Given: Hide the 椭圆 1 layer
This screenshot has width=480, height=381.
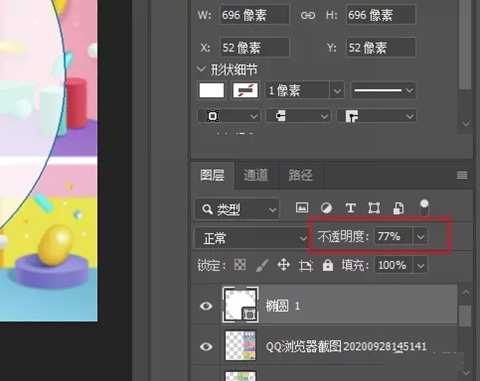Looking at the screenshot, I should [206, 306].
